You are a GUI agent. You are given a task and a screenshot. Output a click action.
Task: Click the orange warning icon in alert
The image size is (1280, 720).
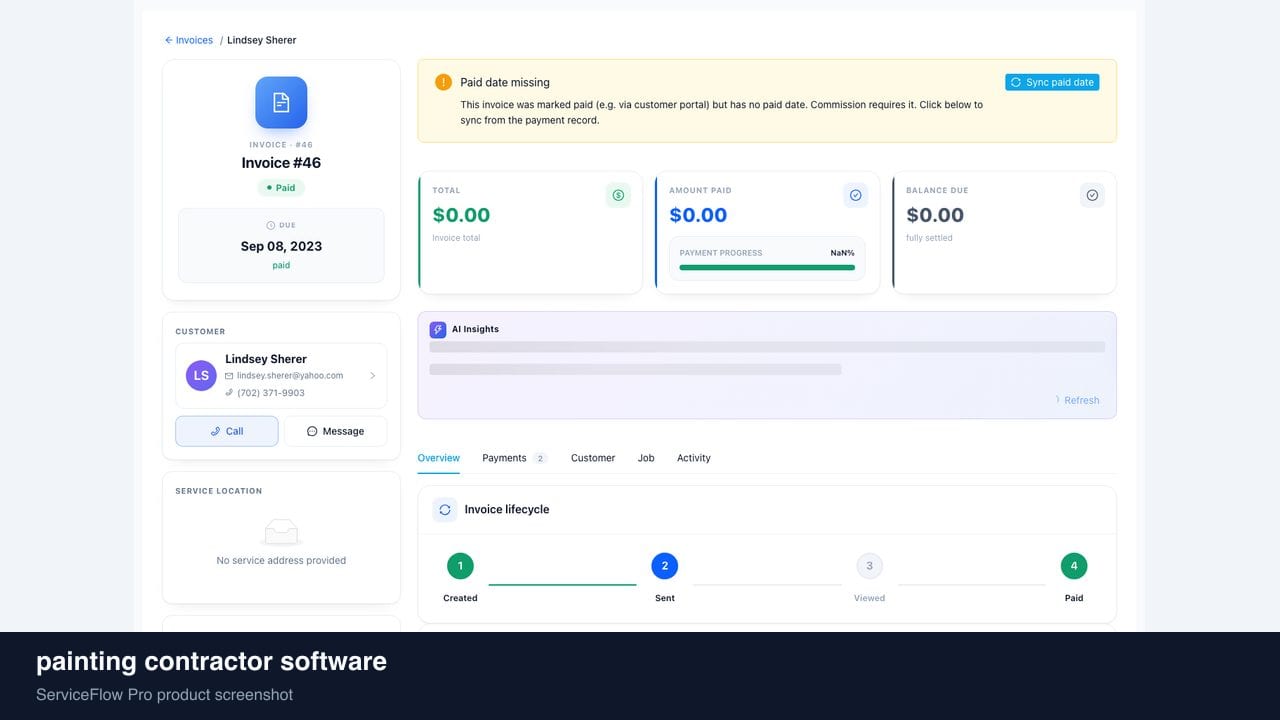pyautogui.click(x=443, y=82)
